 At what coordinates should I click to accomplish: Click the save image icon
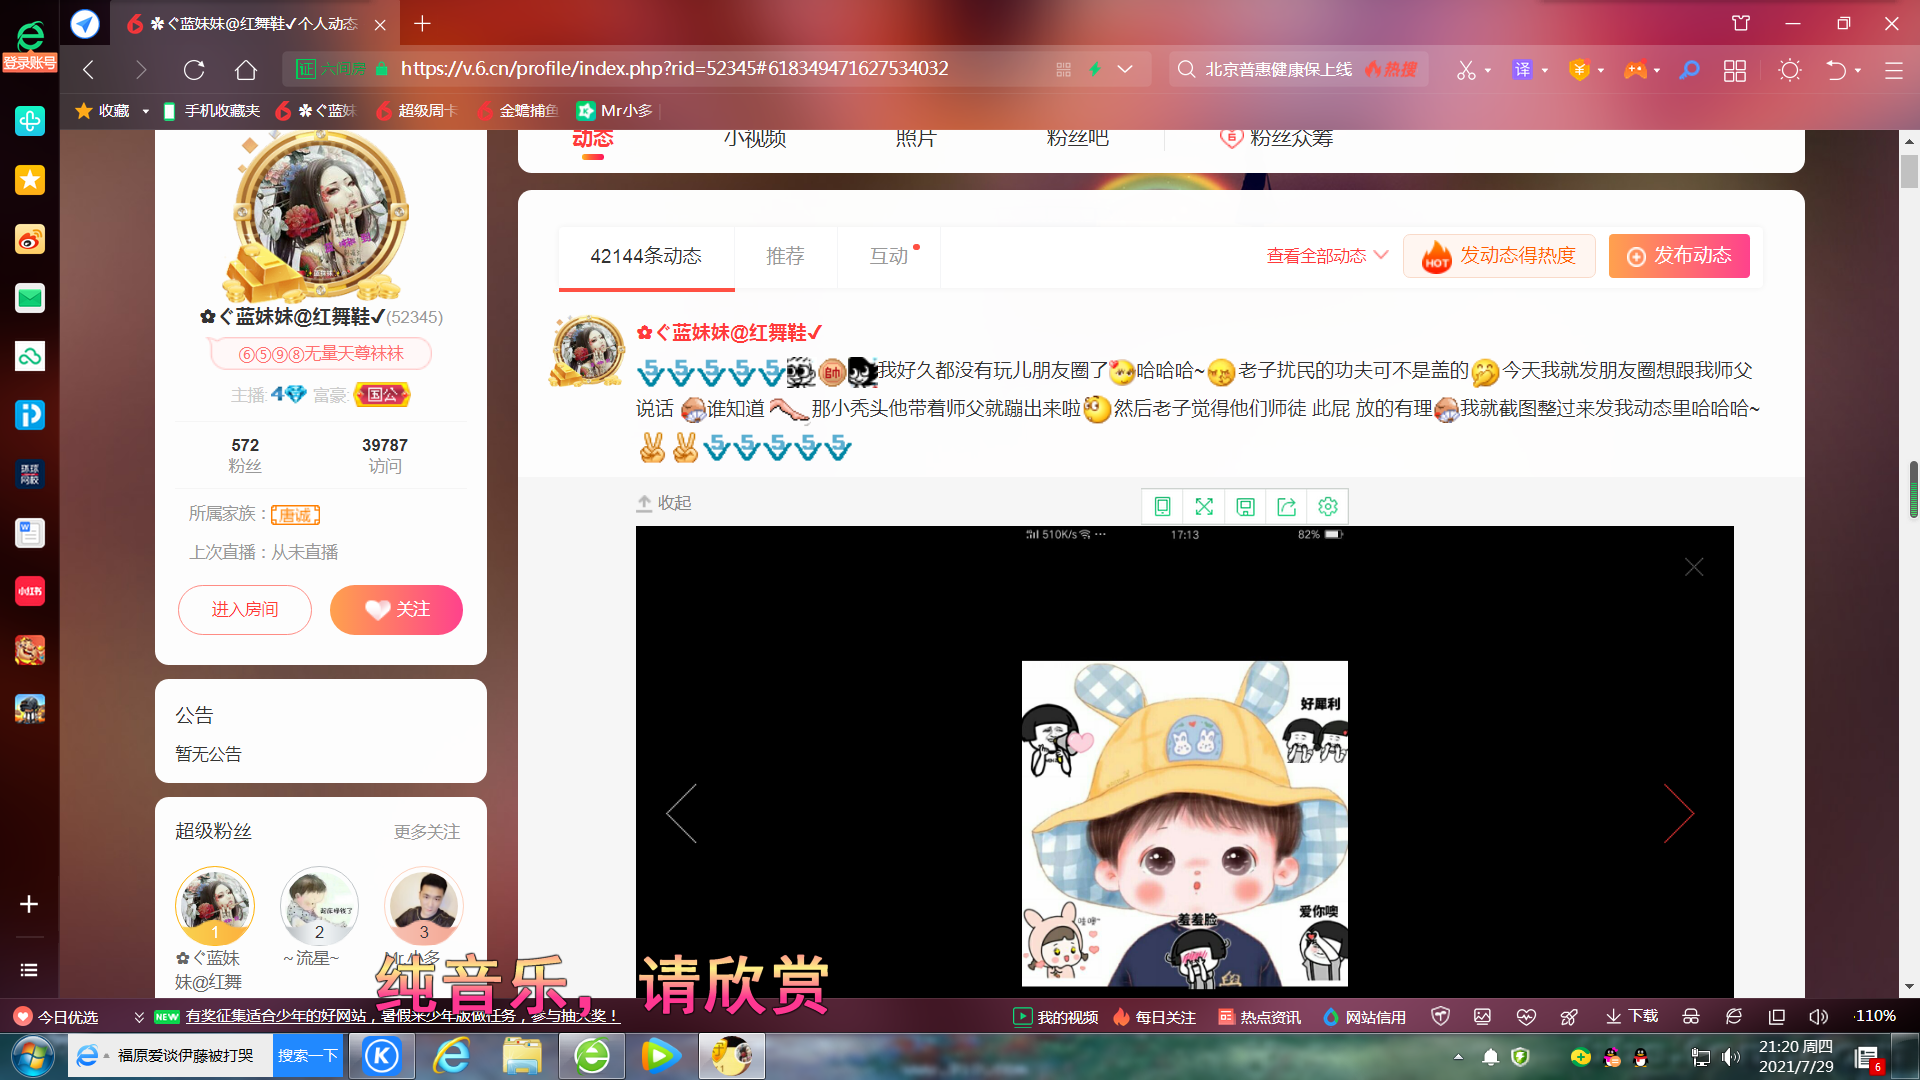pos(1245,507)
